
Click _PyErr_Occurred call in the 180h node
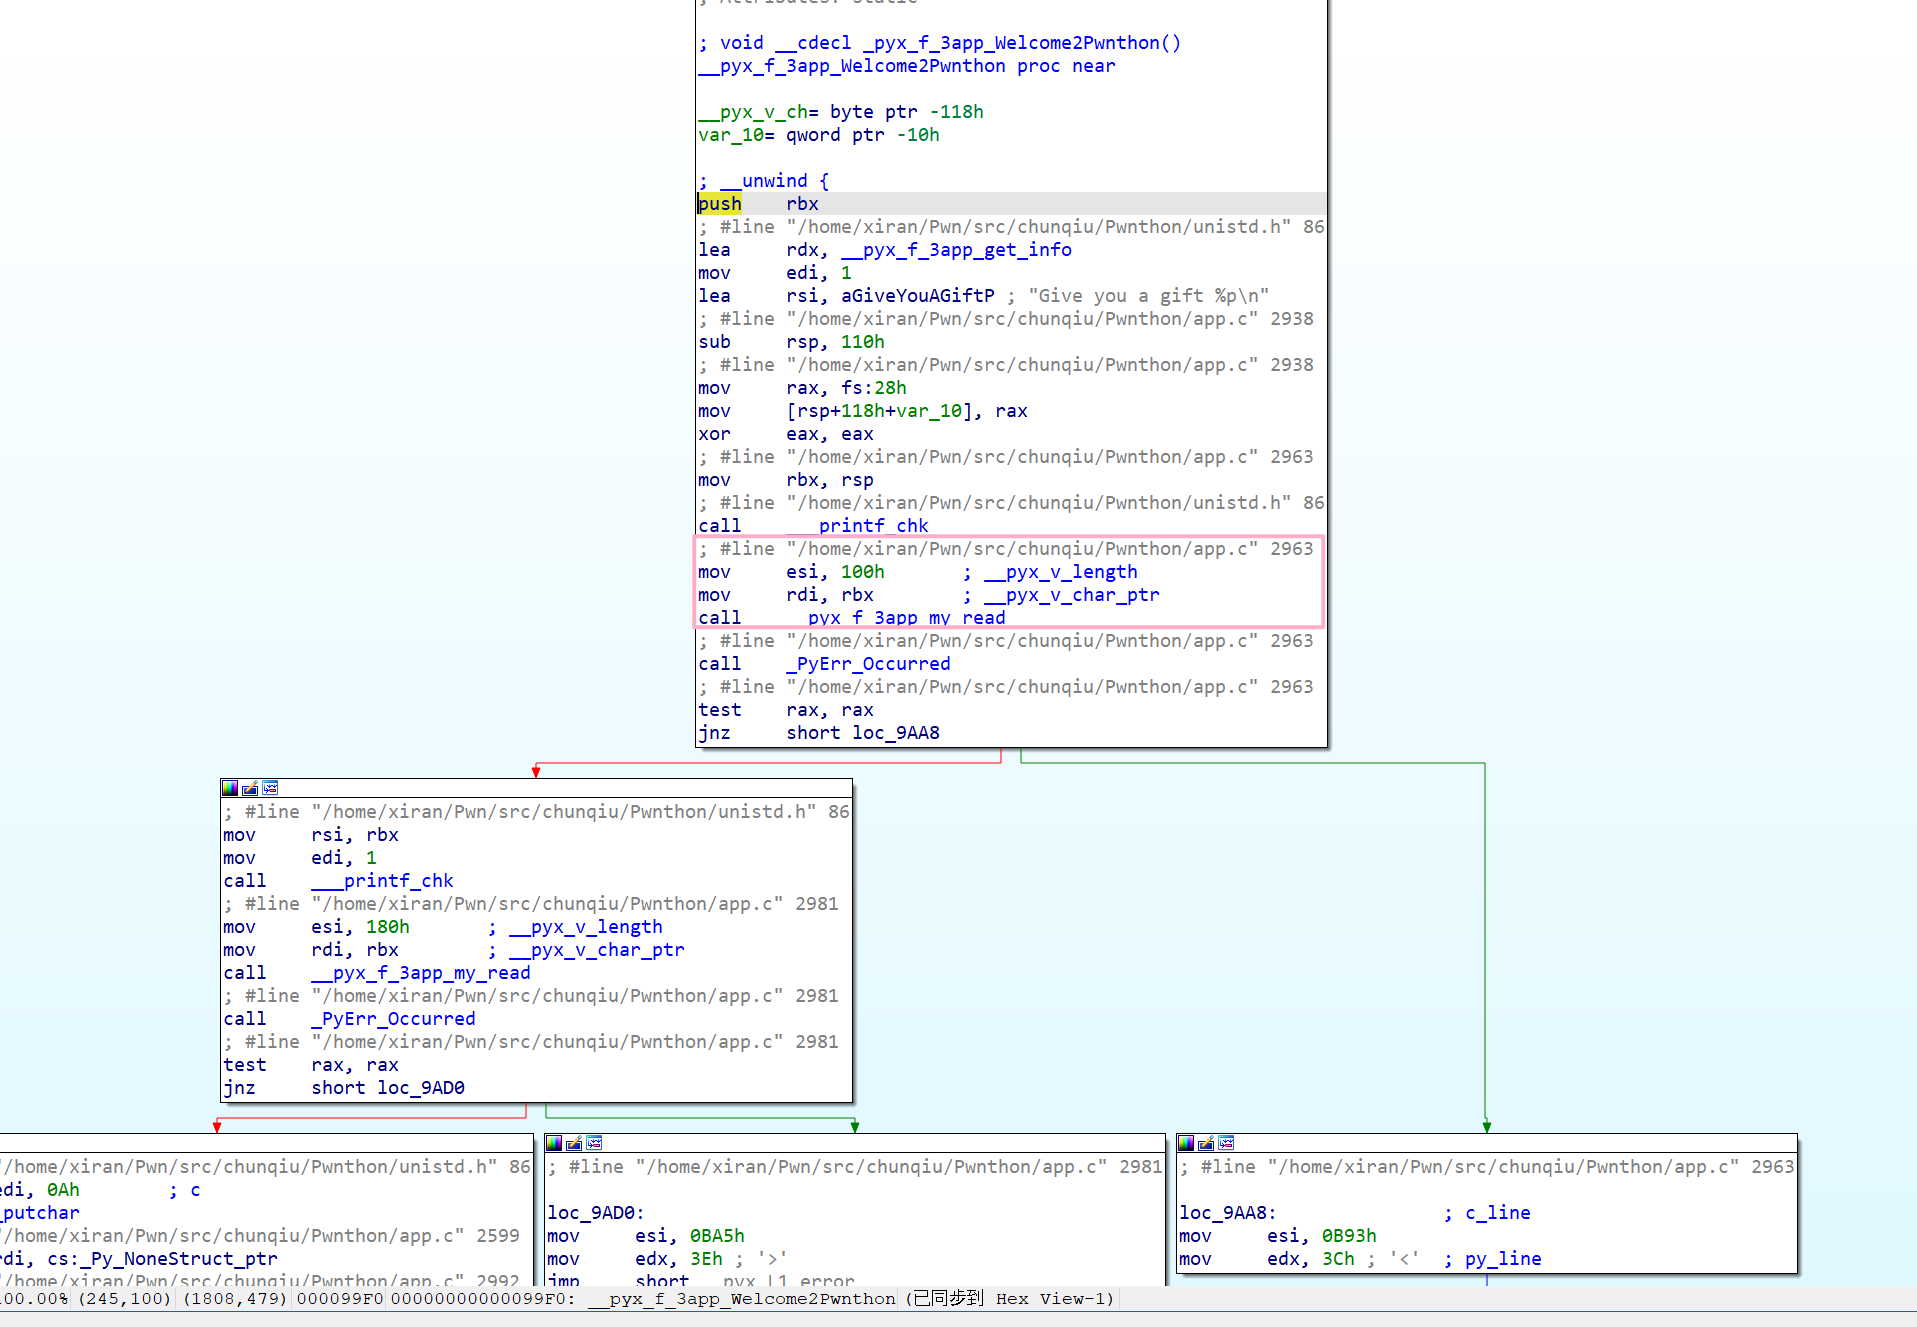coord(393,1019)
